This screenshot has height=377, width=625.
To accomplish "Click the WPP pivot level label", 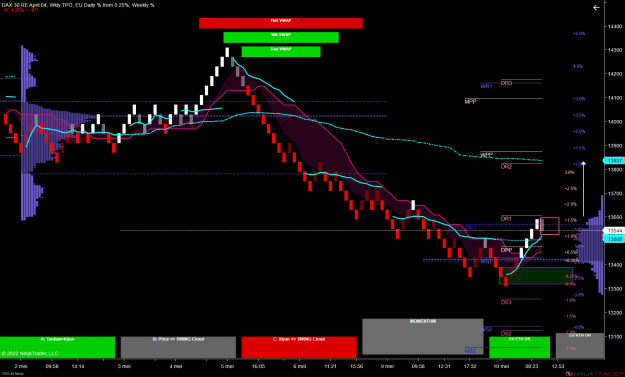I will [486, 155].
